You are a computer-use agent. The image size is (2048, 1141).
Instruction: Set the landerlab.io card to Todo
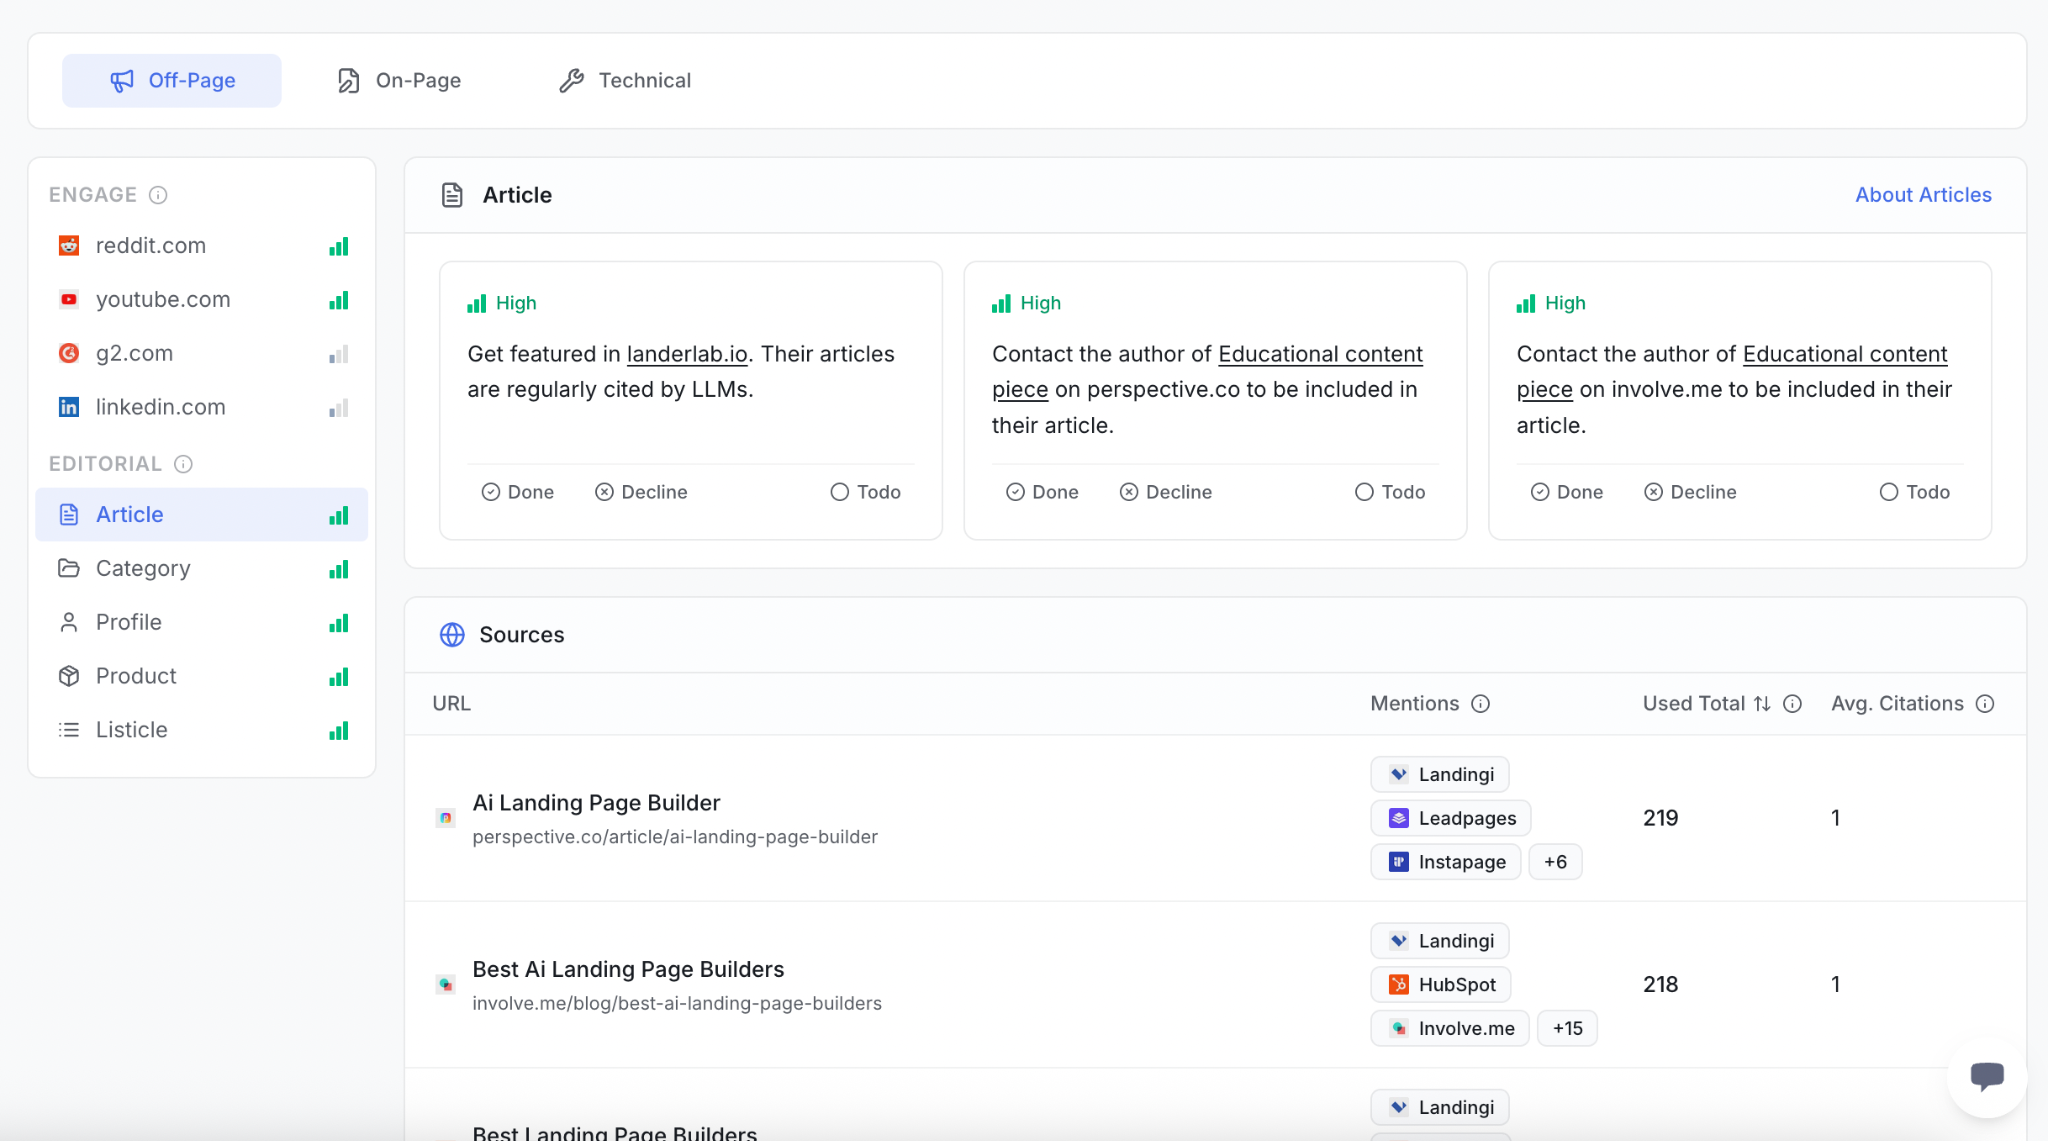coord(866,492)
